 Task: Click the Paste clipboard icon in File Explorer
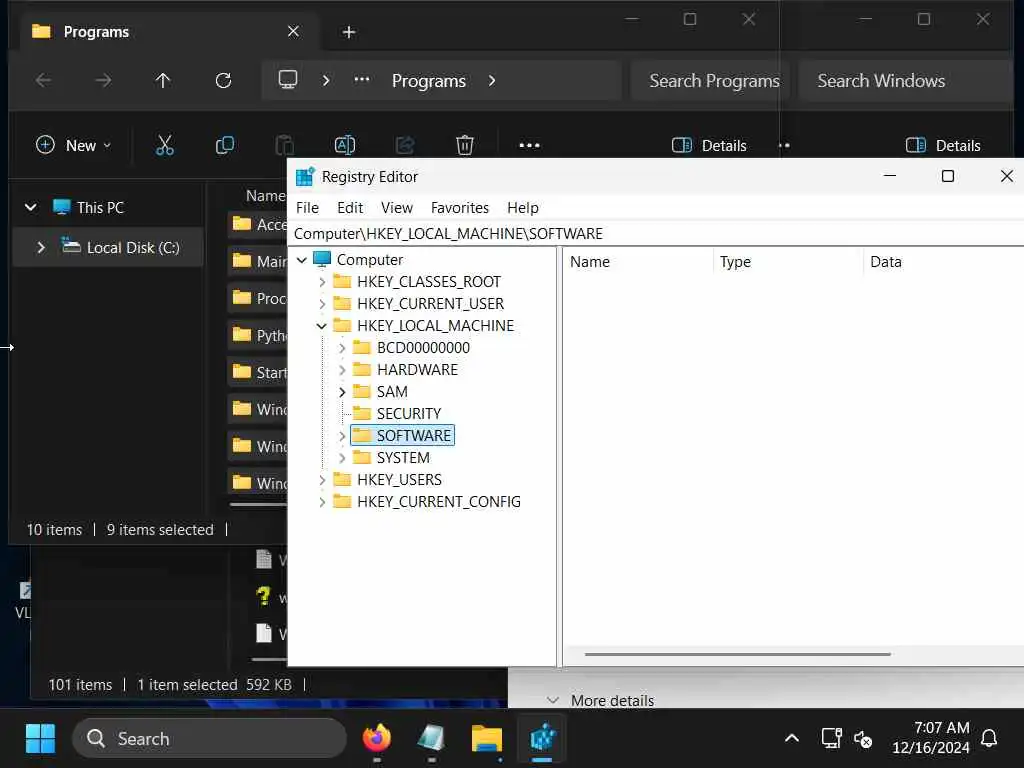[x=285, y=145]
